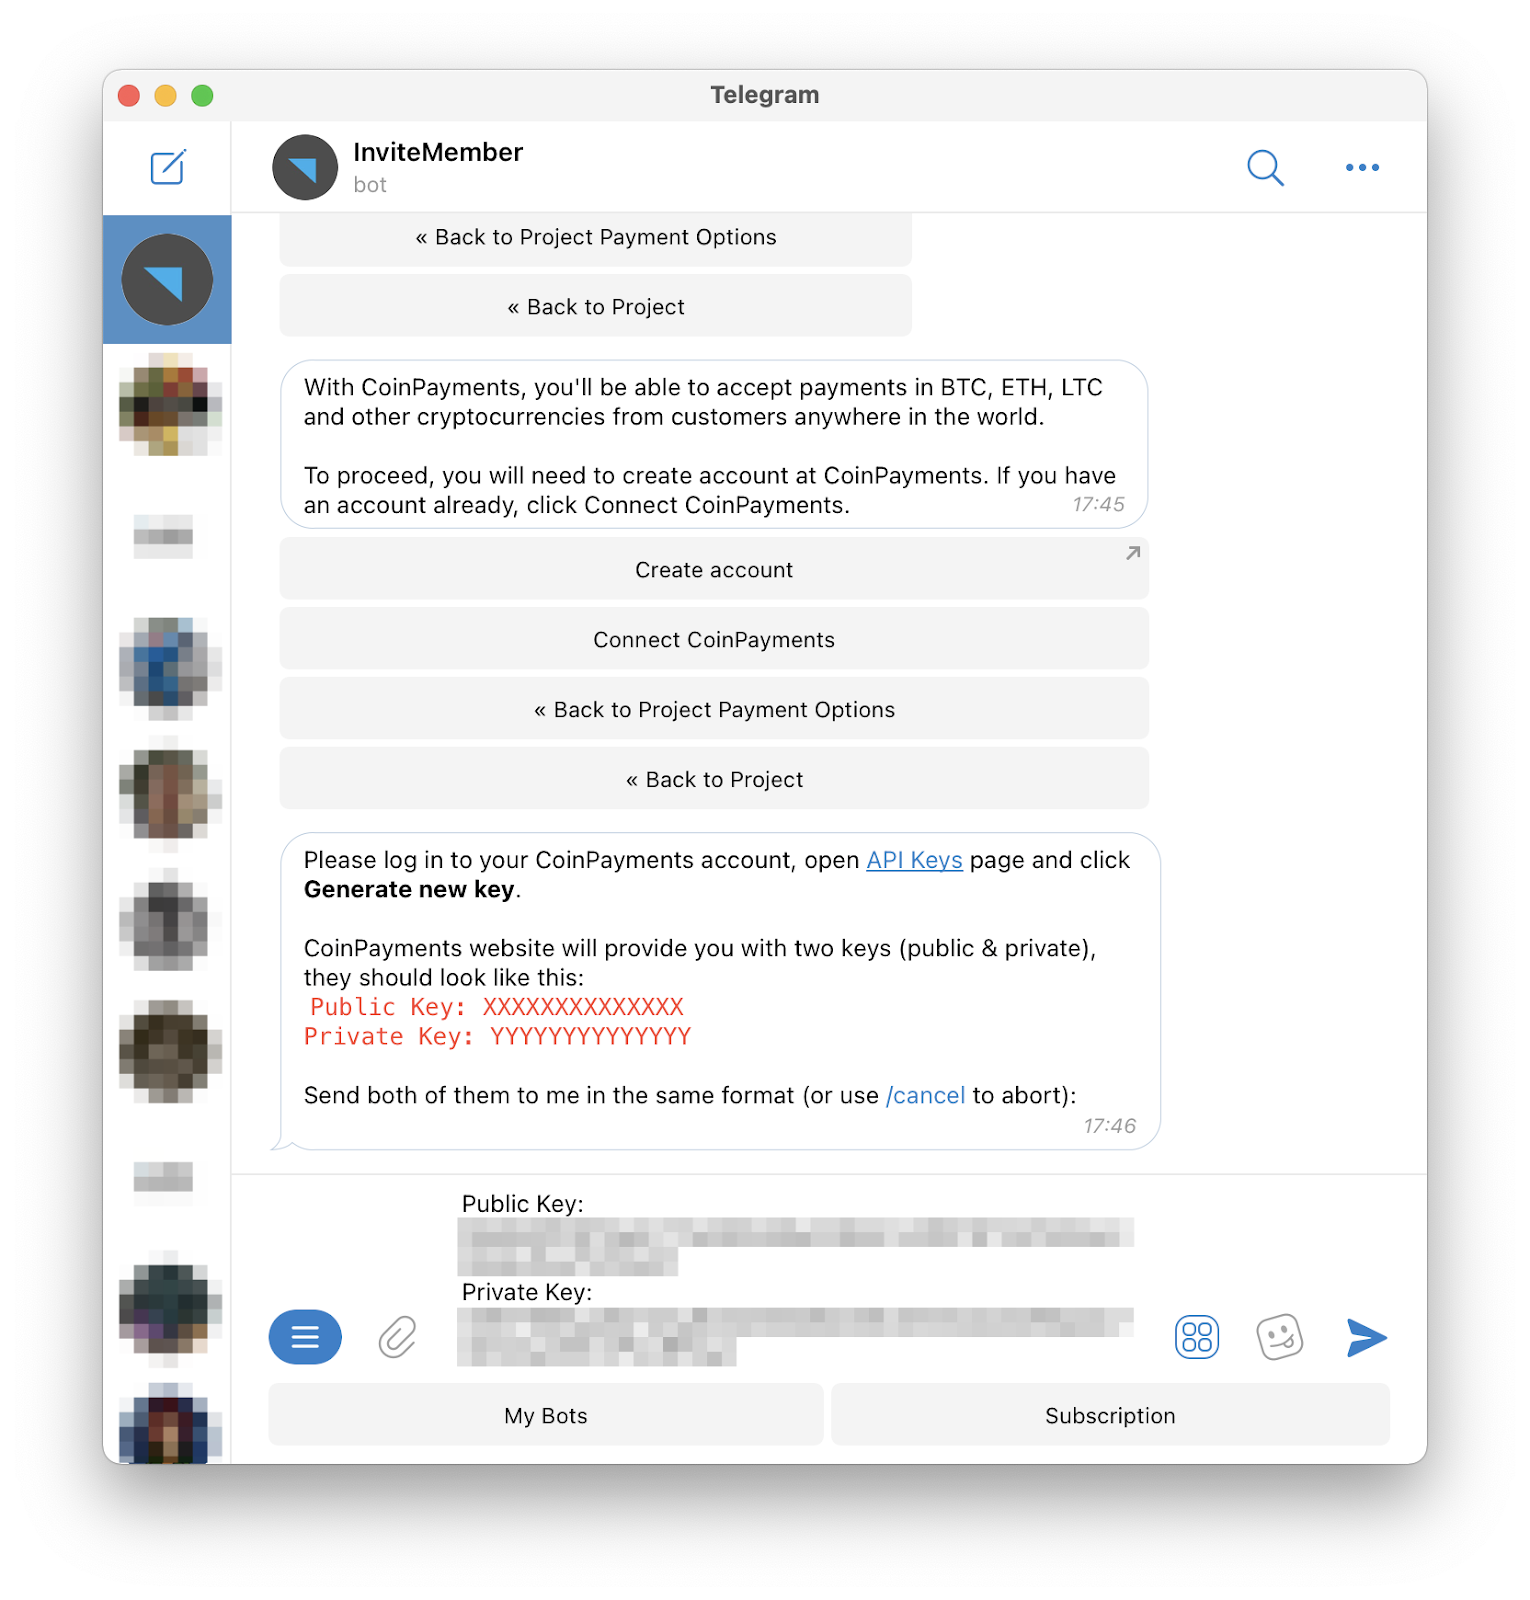Click the /cancel command link
Image resolution: width=1530 pixels, height=1600 pixels.
[926, 1095]
